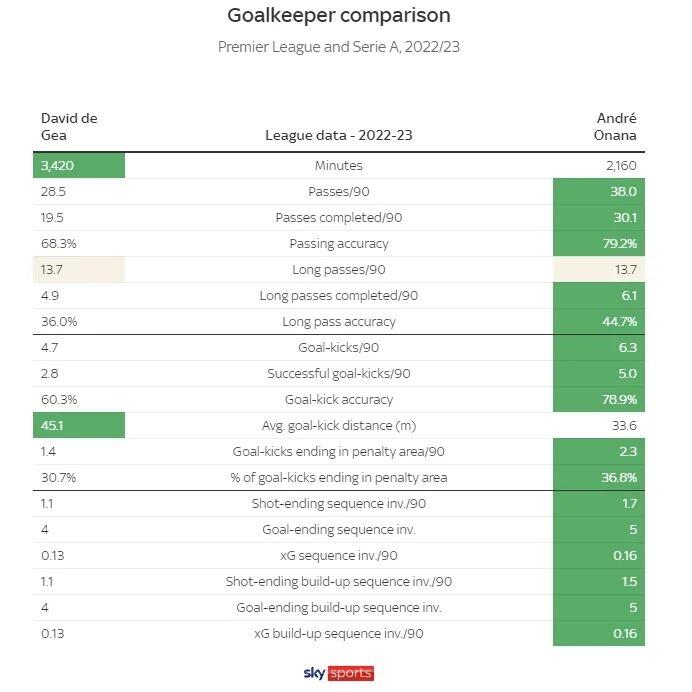The width and height of the screenshot is (692, 692).
Task: Click Onana's 2,160 minutes value
Action: coord(617,166)
